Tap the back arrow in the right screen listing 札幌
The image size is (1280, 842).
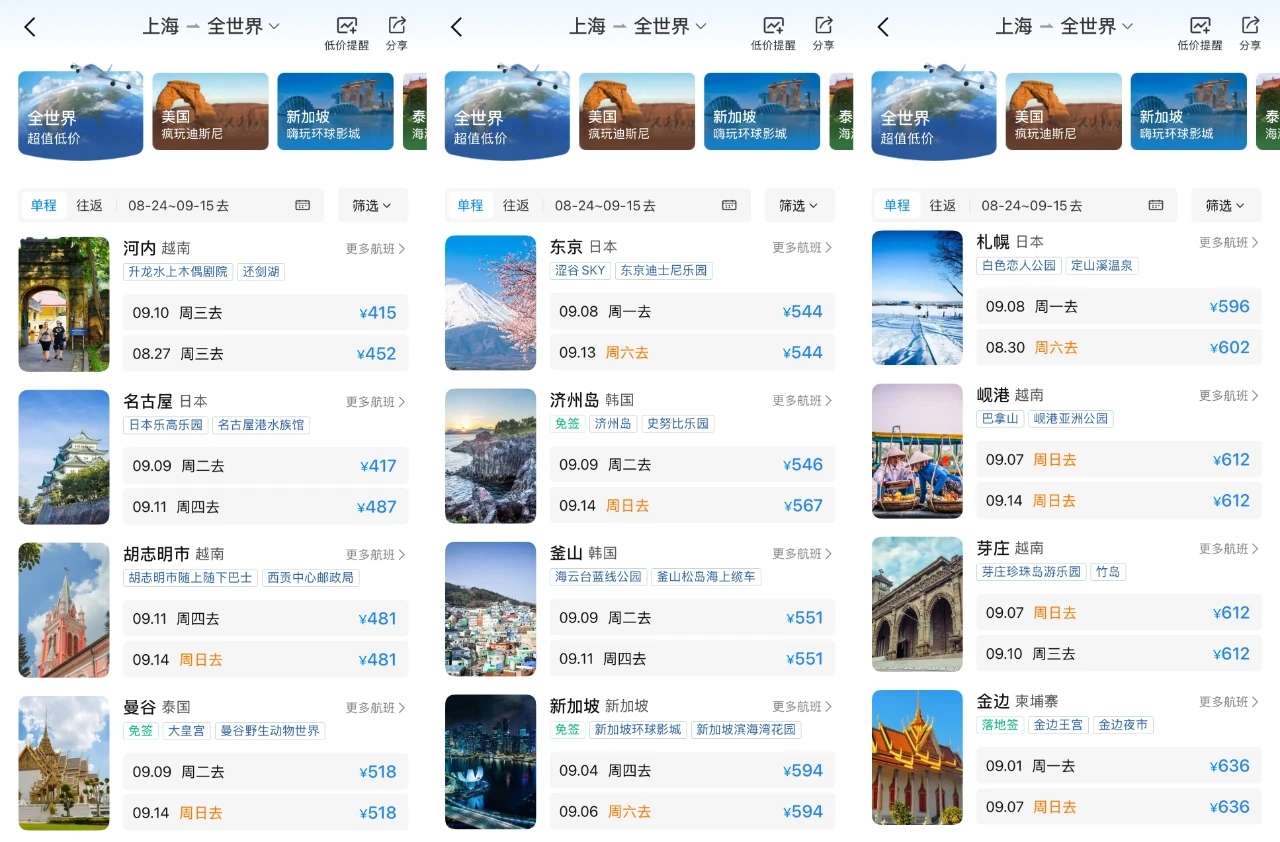coord(883,27)
